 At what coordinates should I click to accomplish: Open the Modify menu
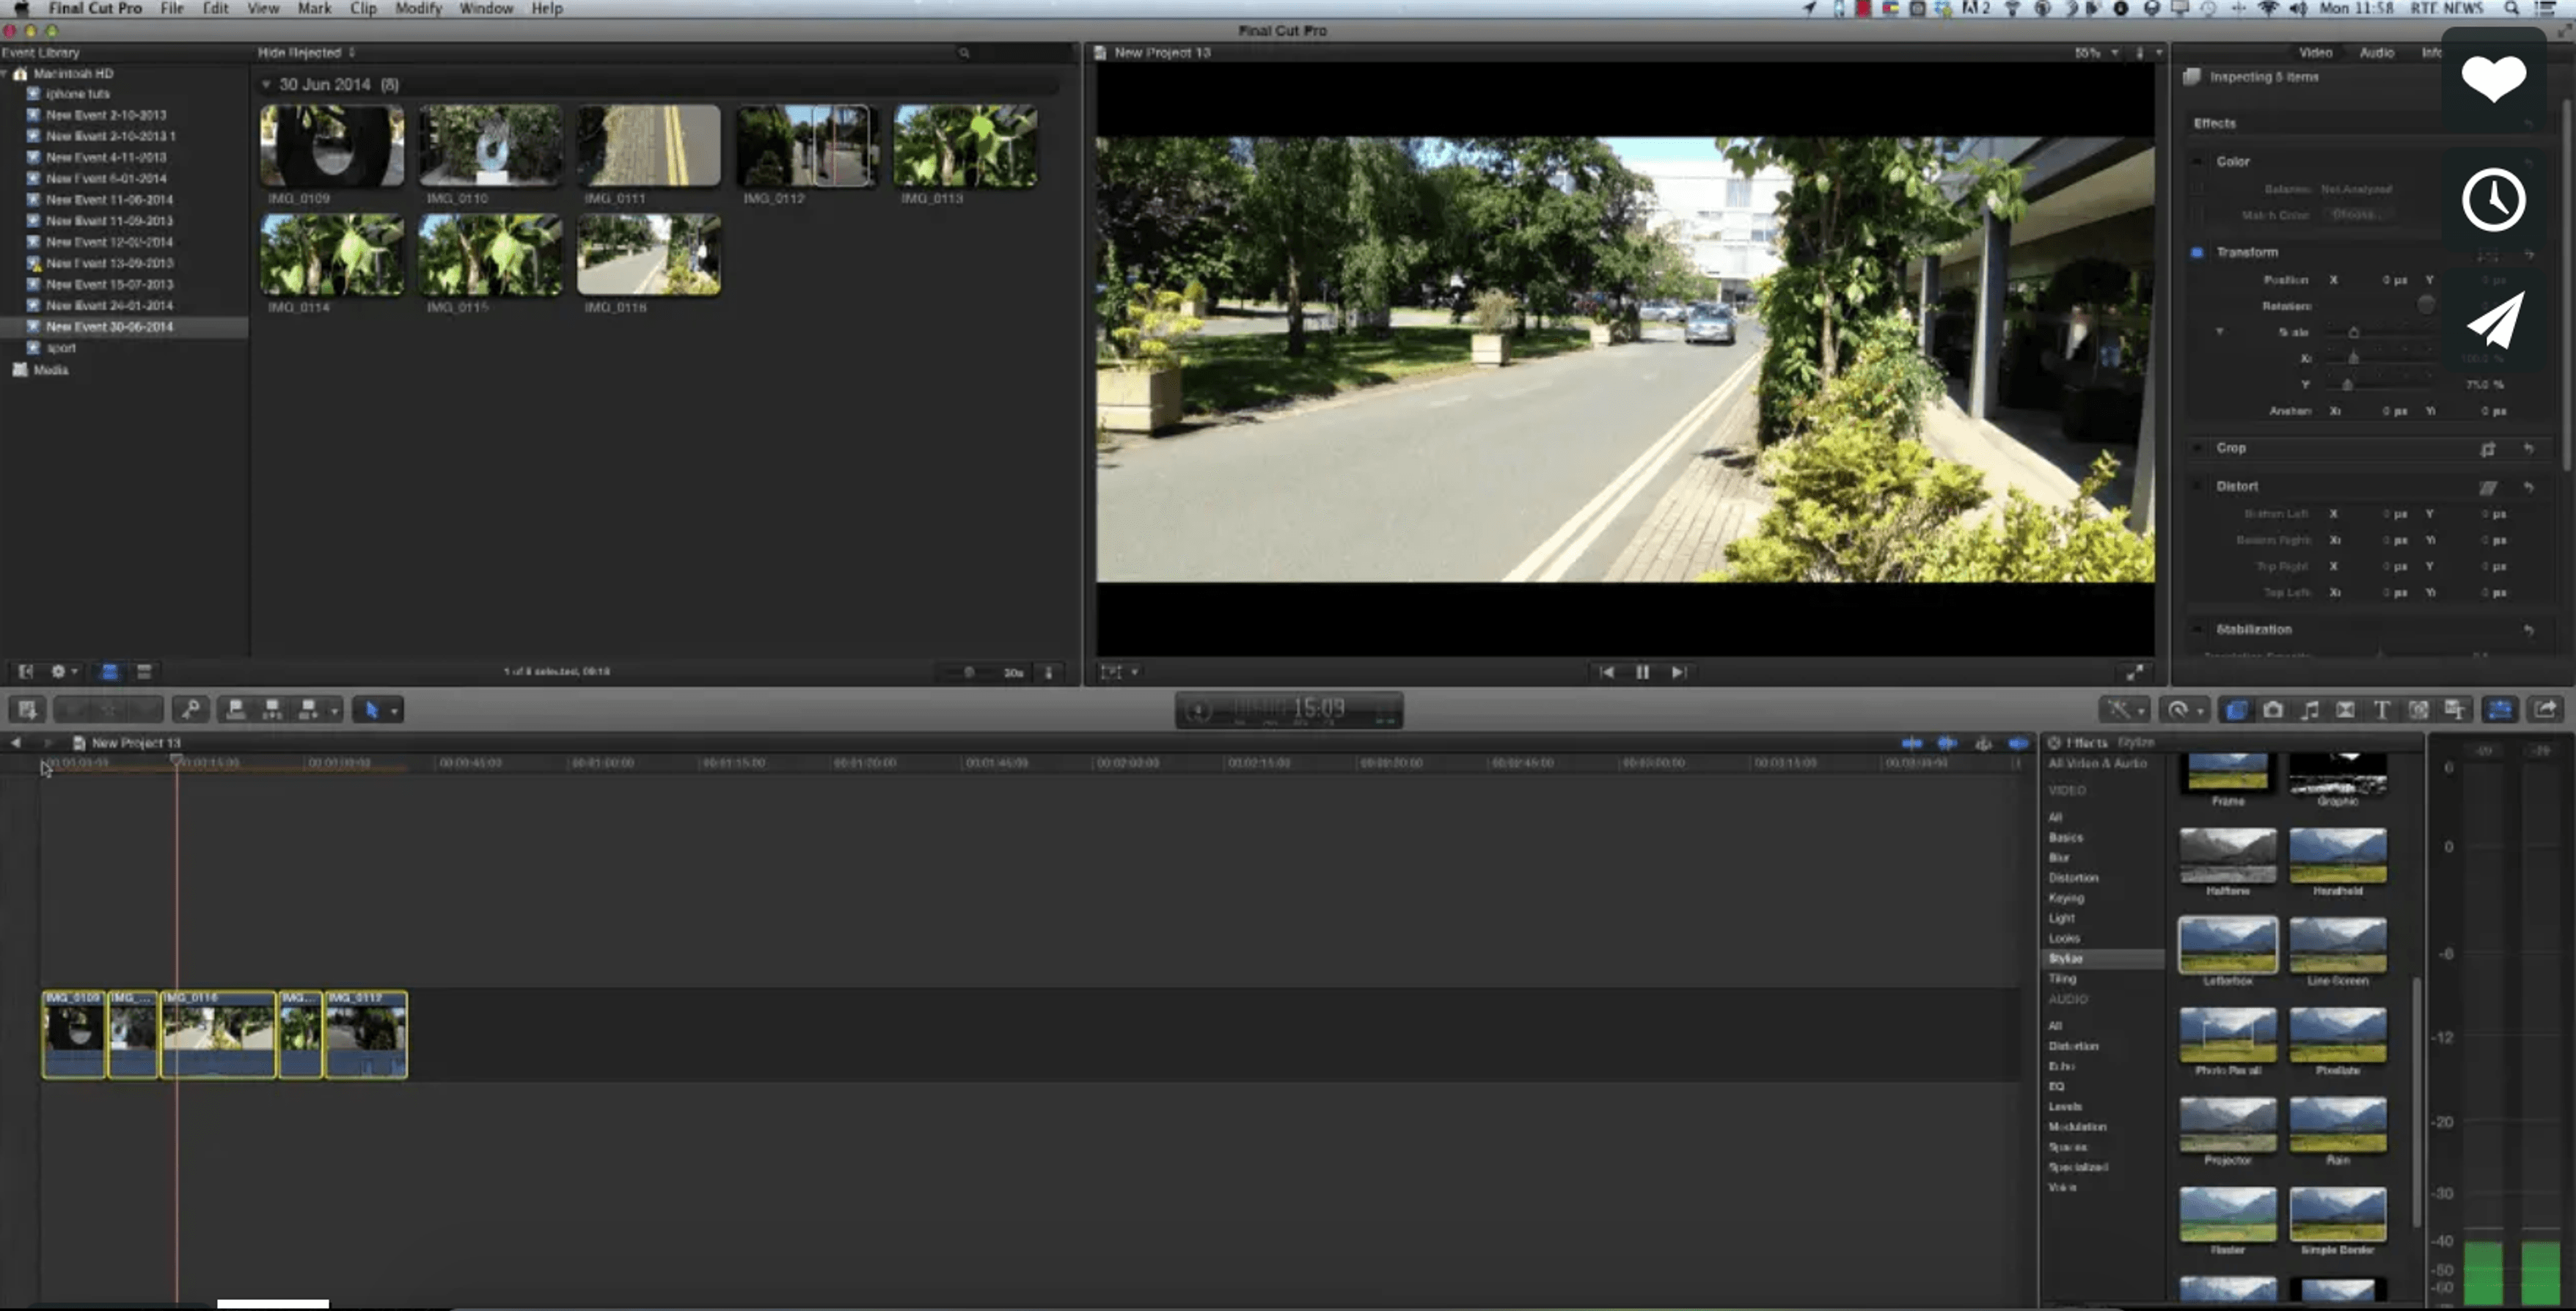coord(418,8)
